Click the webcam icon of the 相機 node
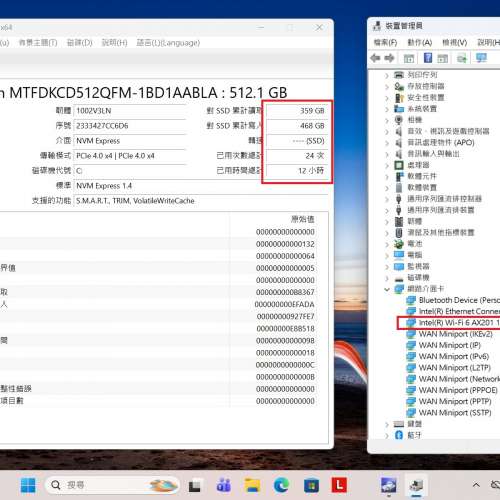This screenshot has width=500, height=500. click(399, 120)
